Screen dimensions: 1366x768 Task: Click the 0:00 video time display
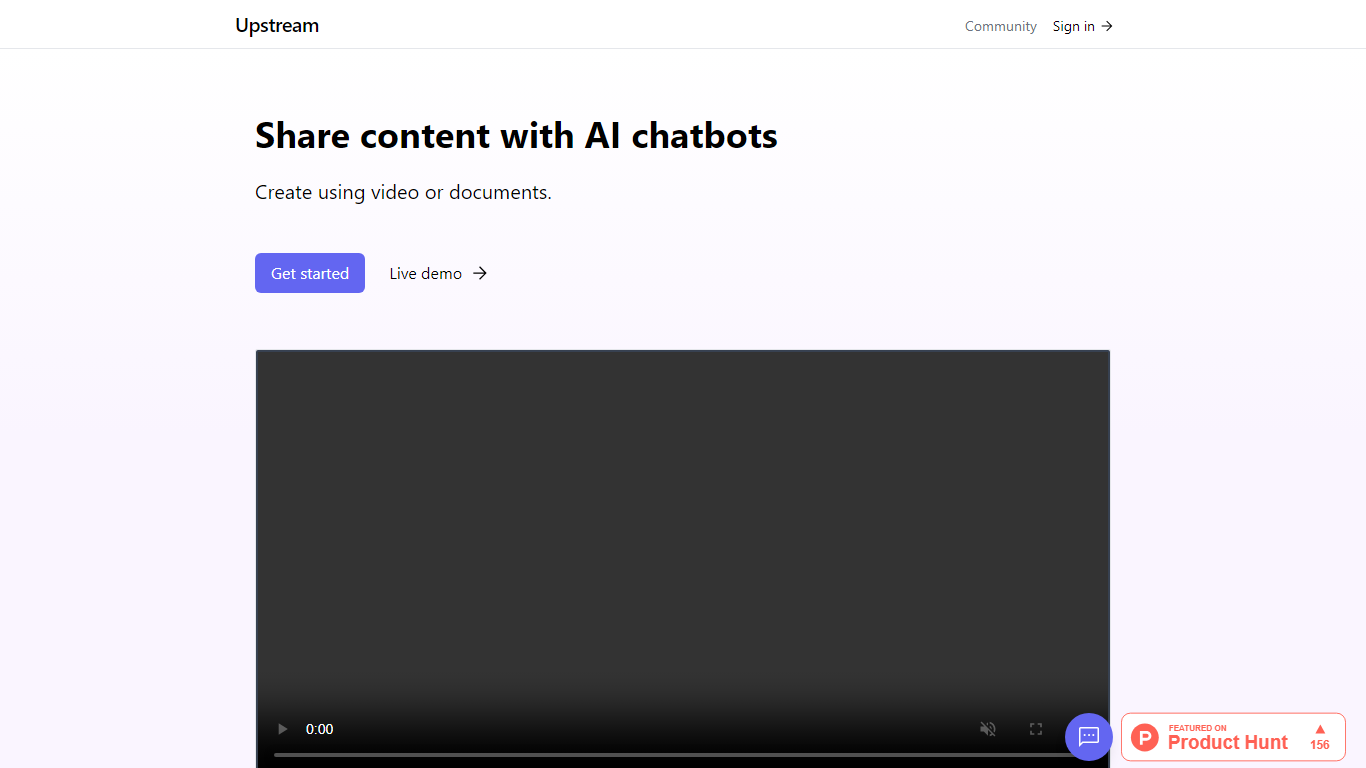[x=320, y=729]
